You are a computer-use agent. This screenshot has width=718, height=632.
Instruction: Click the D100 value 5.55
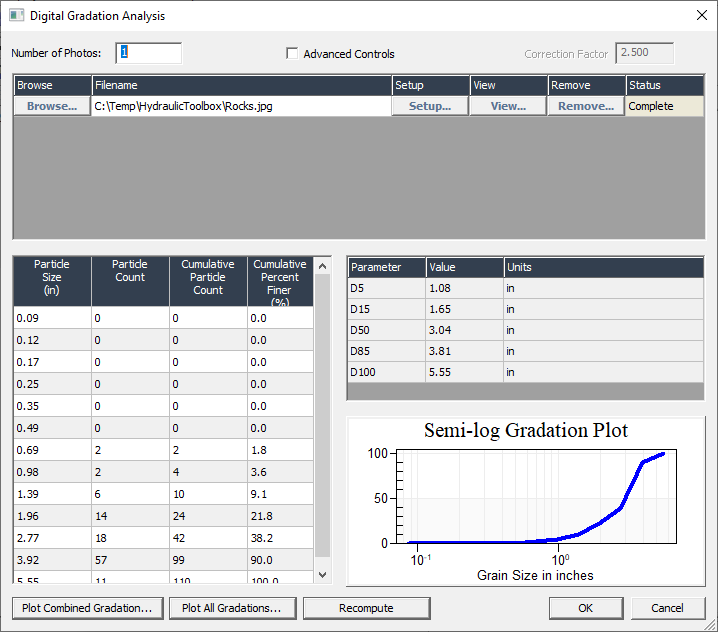(464, 372)
